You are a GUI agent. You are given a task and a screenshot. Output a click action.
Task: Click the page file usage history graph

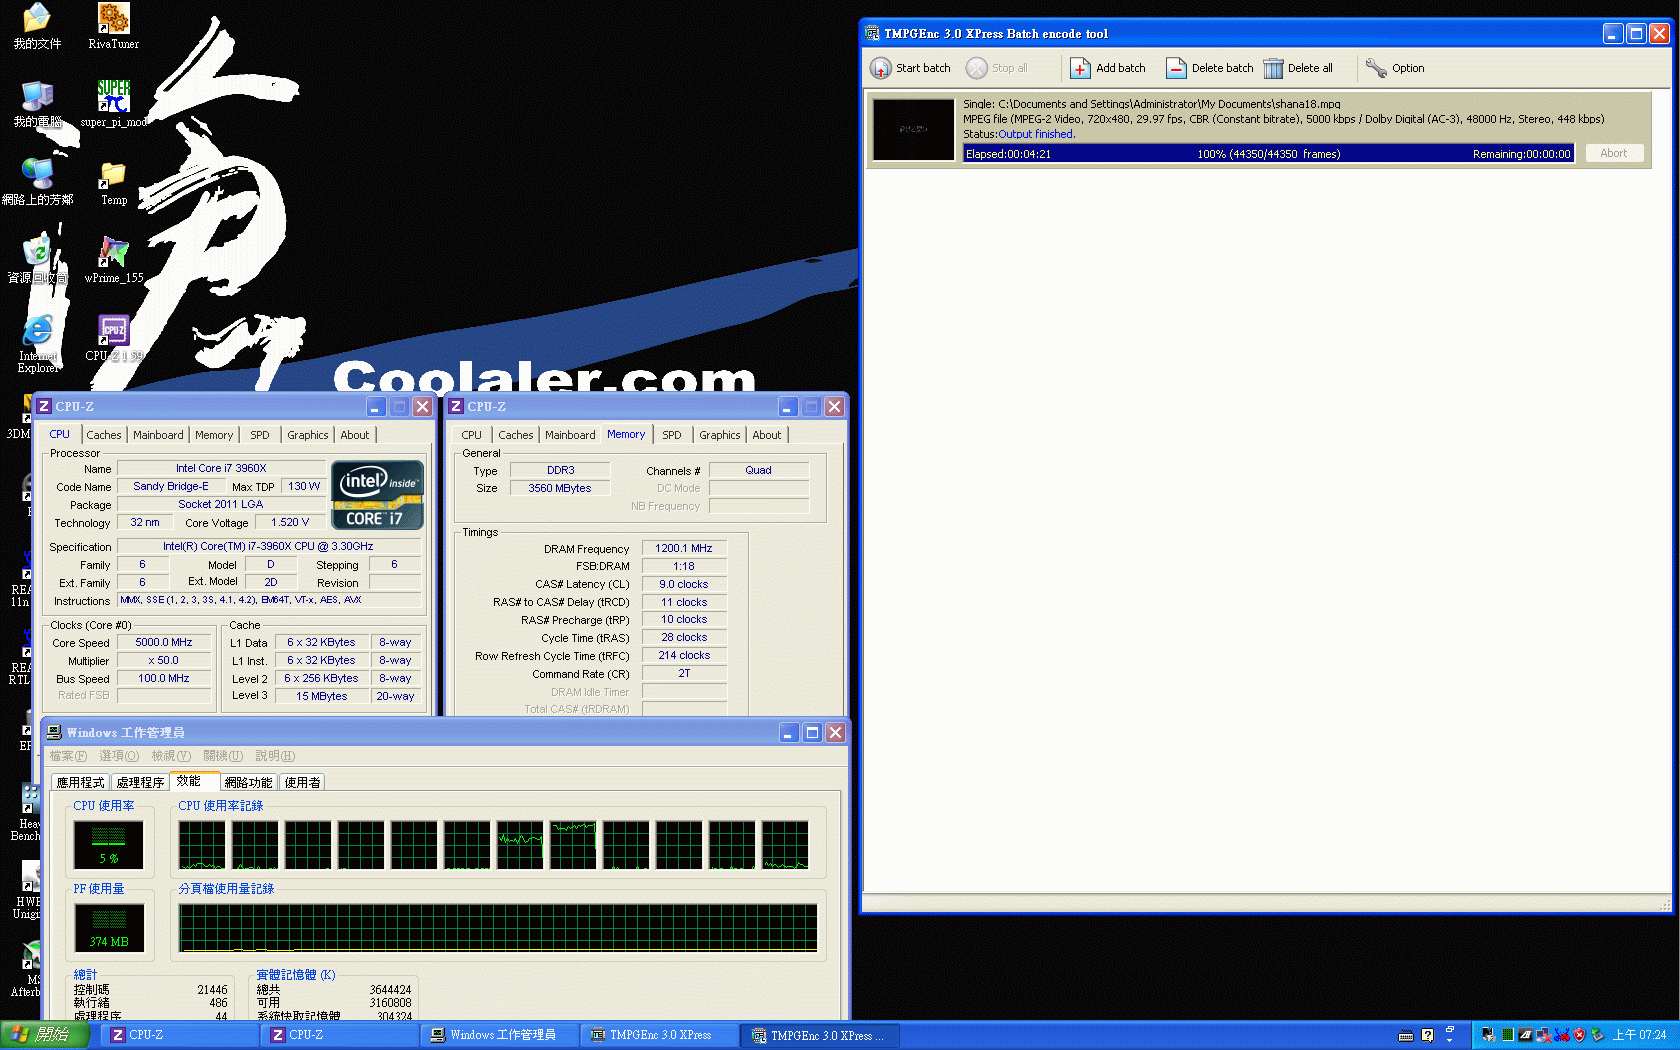[498, 928]
